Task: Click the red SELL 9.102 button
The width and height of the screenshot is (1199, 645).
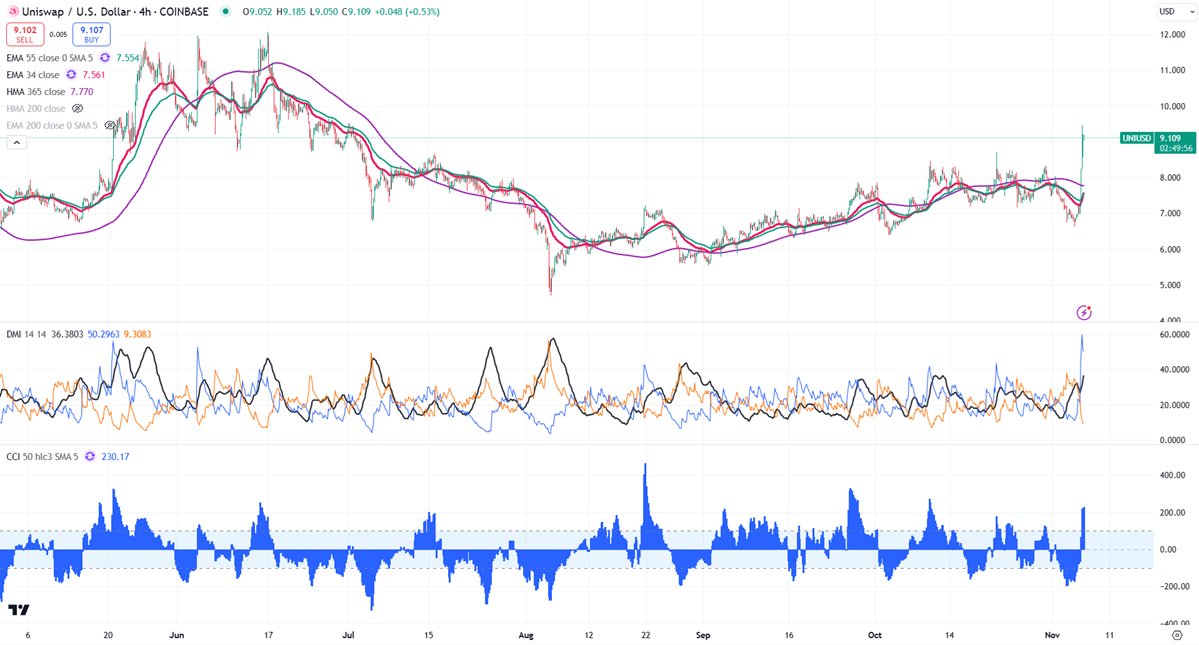Action: (x=25, y=34)
